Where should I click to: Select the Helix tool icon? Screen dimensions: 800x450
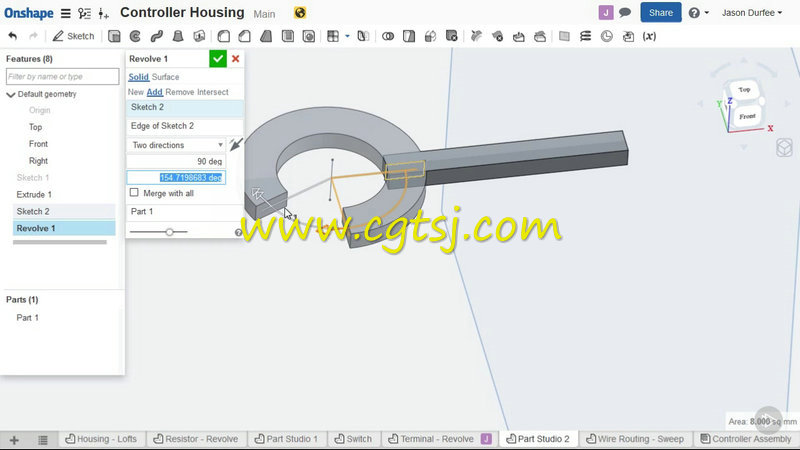point(585,36)
